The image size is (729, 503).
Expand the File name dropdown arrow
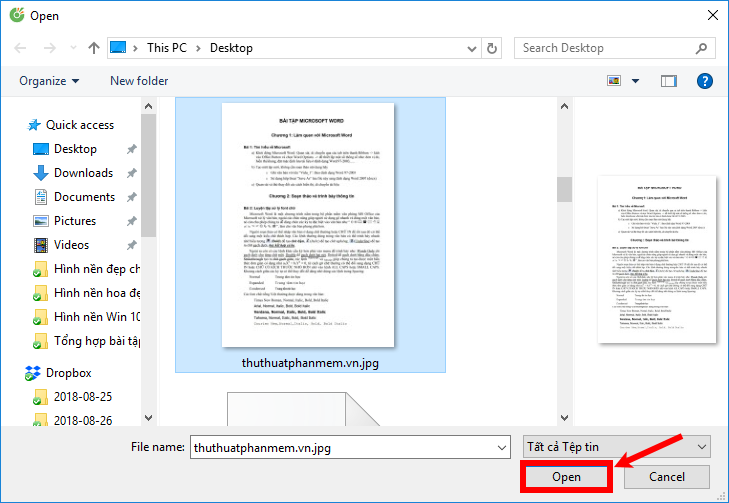502,448
